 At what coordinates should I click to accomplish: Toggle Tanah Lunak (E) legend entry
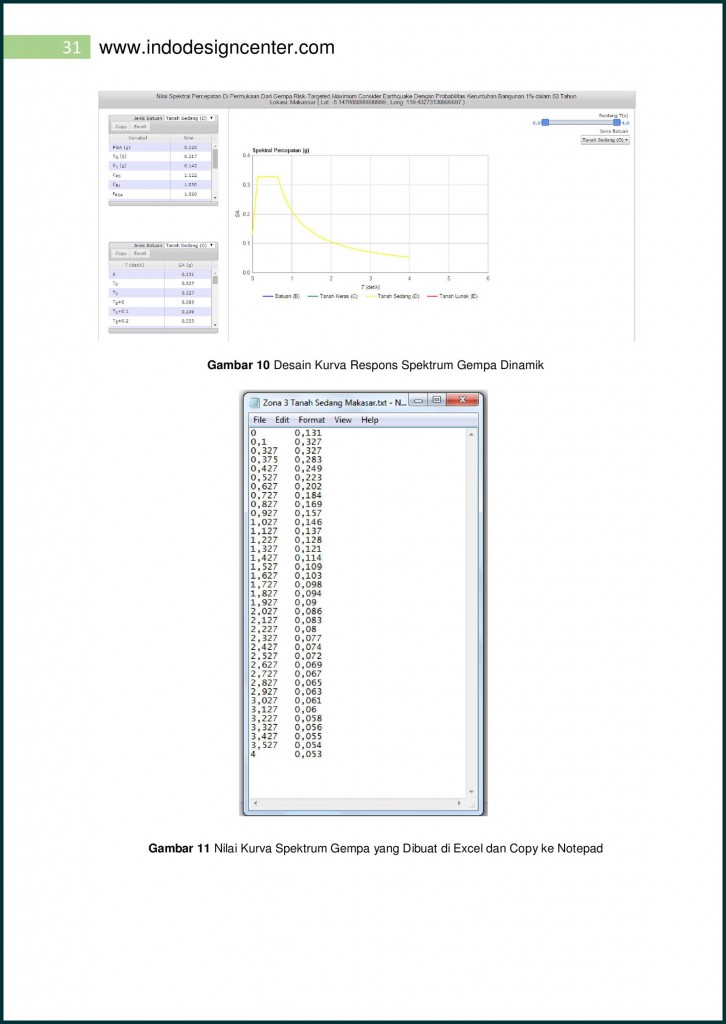(x=452, y=296)
